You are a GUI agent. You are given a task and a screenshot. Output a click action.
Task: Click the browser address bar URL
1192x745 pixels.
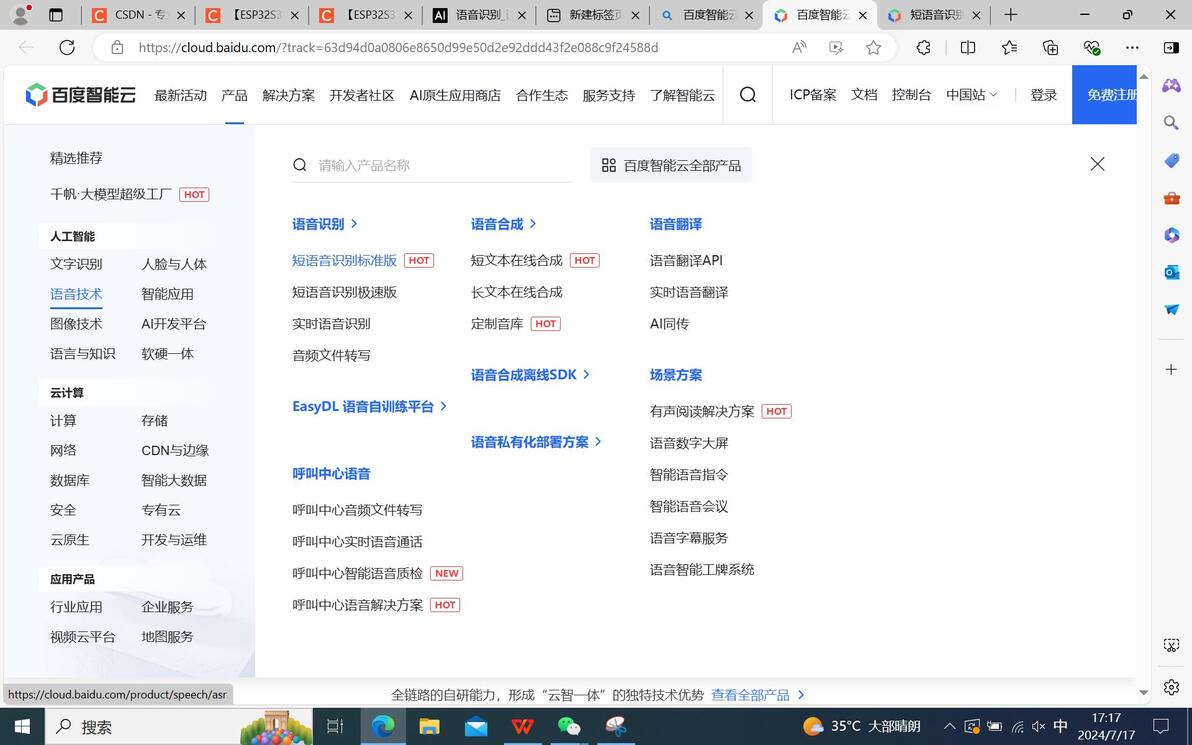tap(398, 47)
